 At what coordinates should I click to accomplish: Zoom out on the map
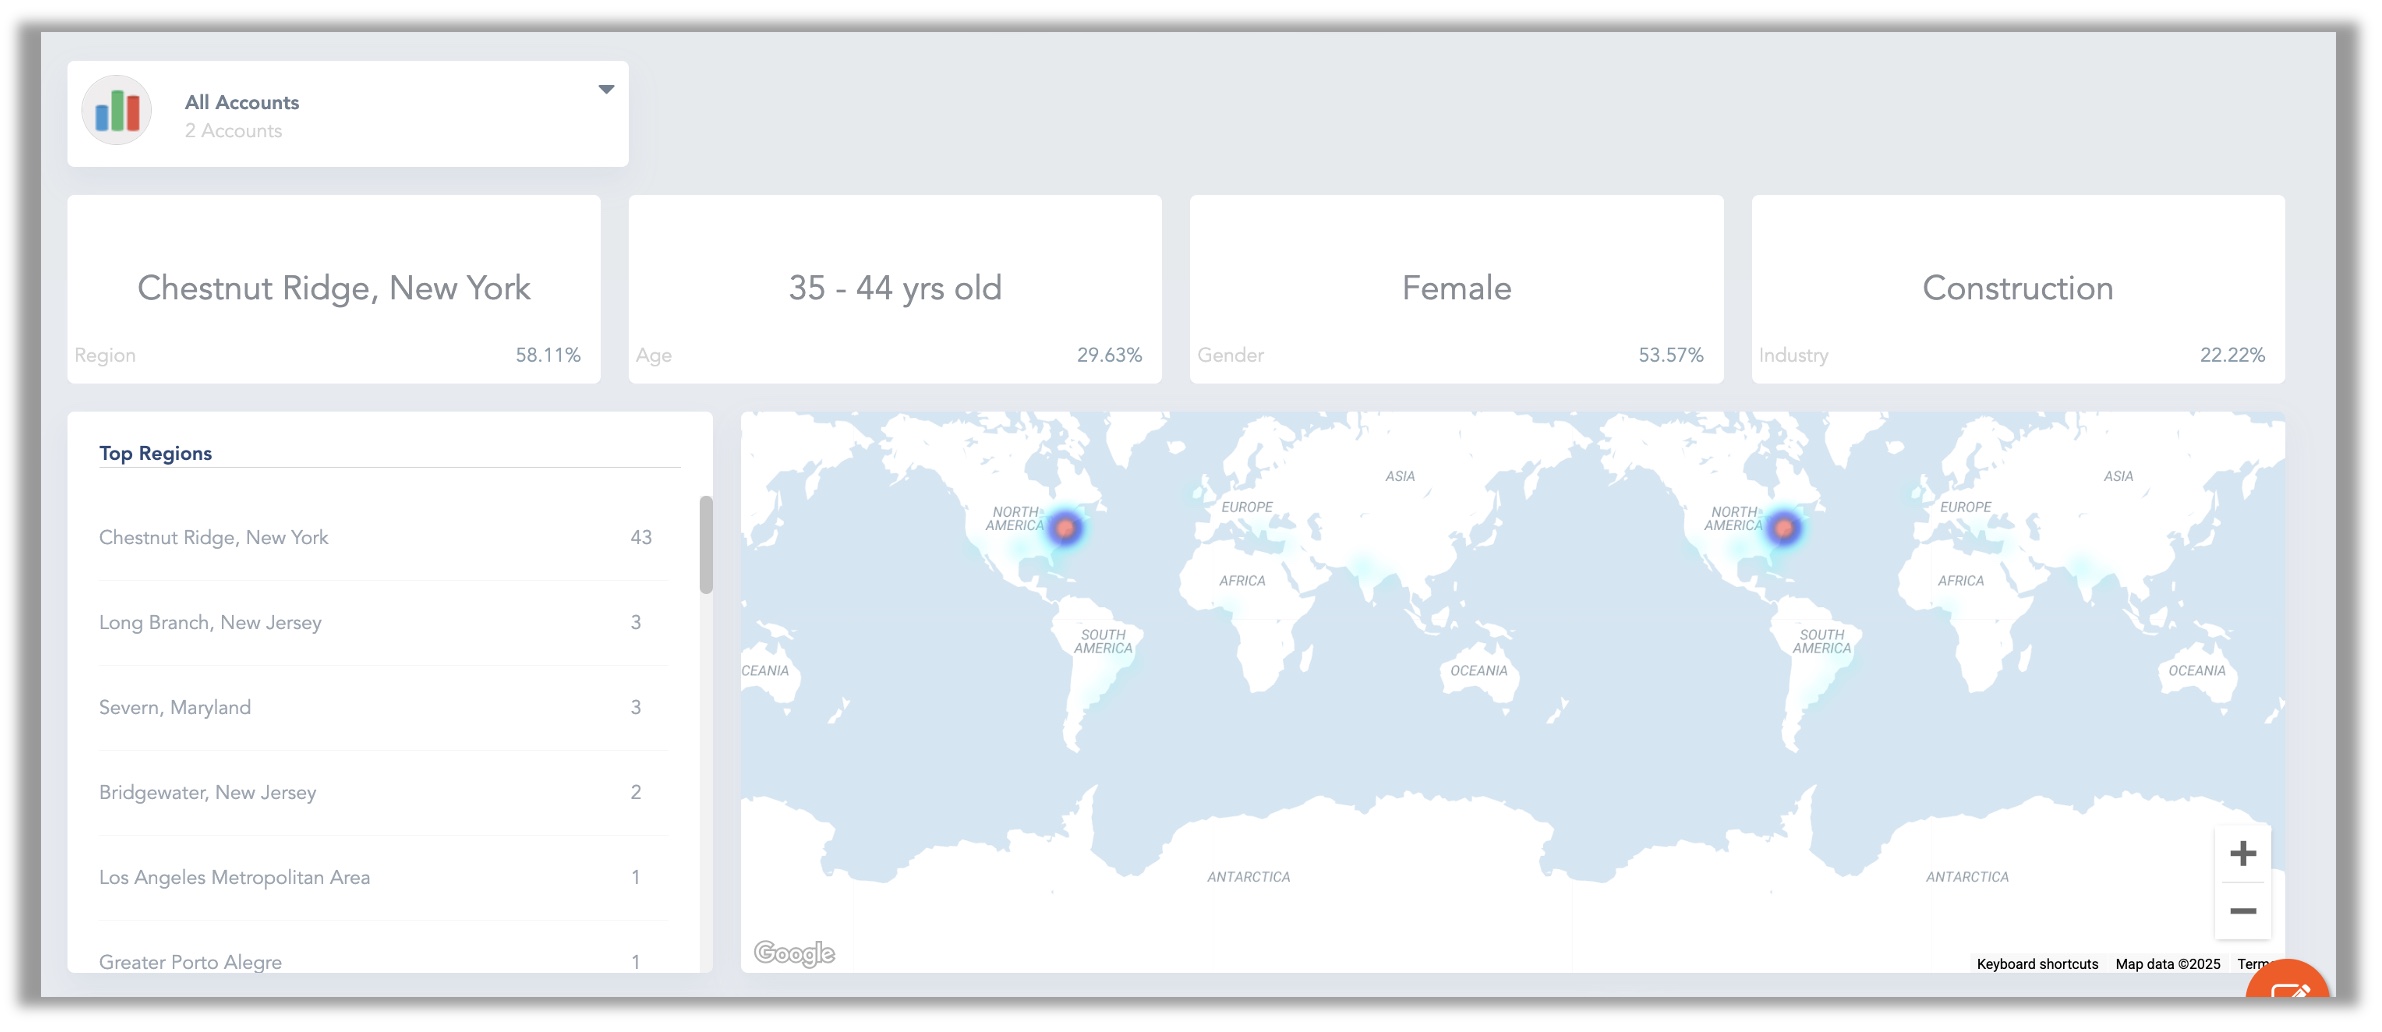2242,911
